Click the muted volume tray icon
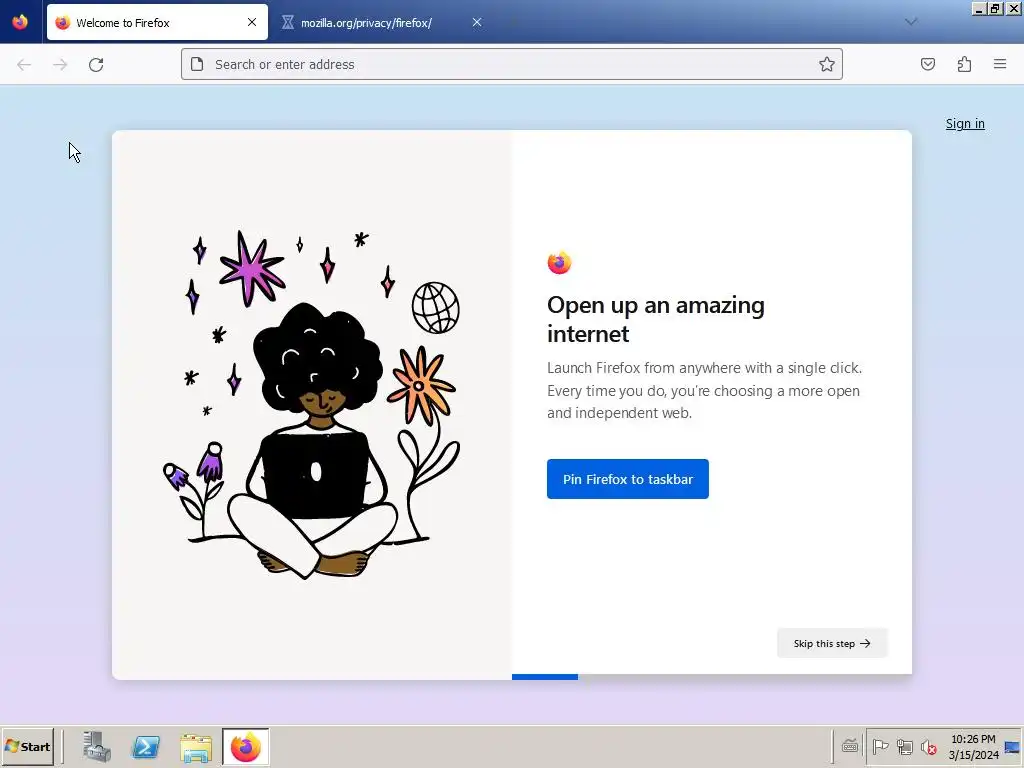 pyautogui.click(x=928, y=746)
